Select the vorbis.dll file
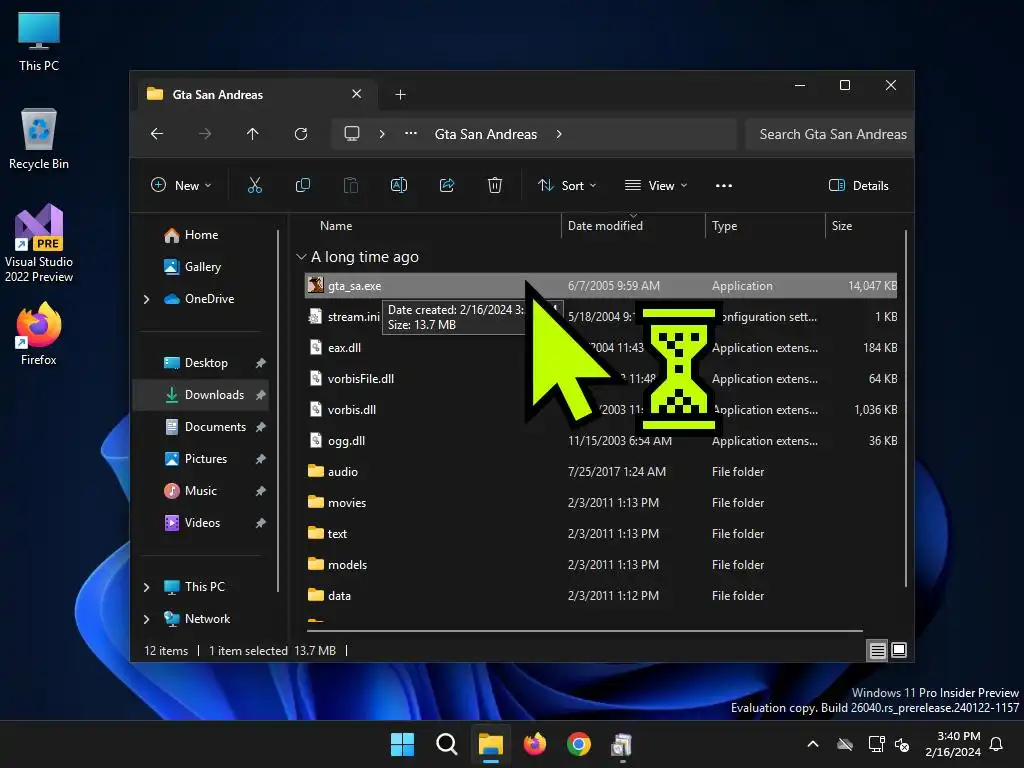 [601, 410]
